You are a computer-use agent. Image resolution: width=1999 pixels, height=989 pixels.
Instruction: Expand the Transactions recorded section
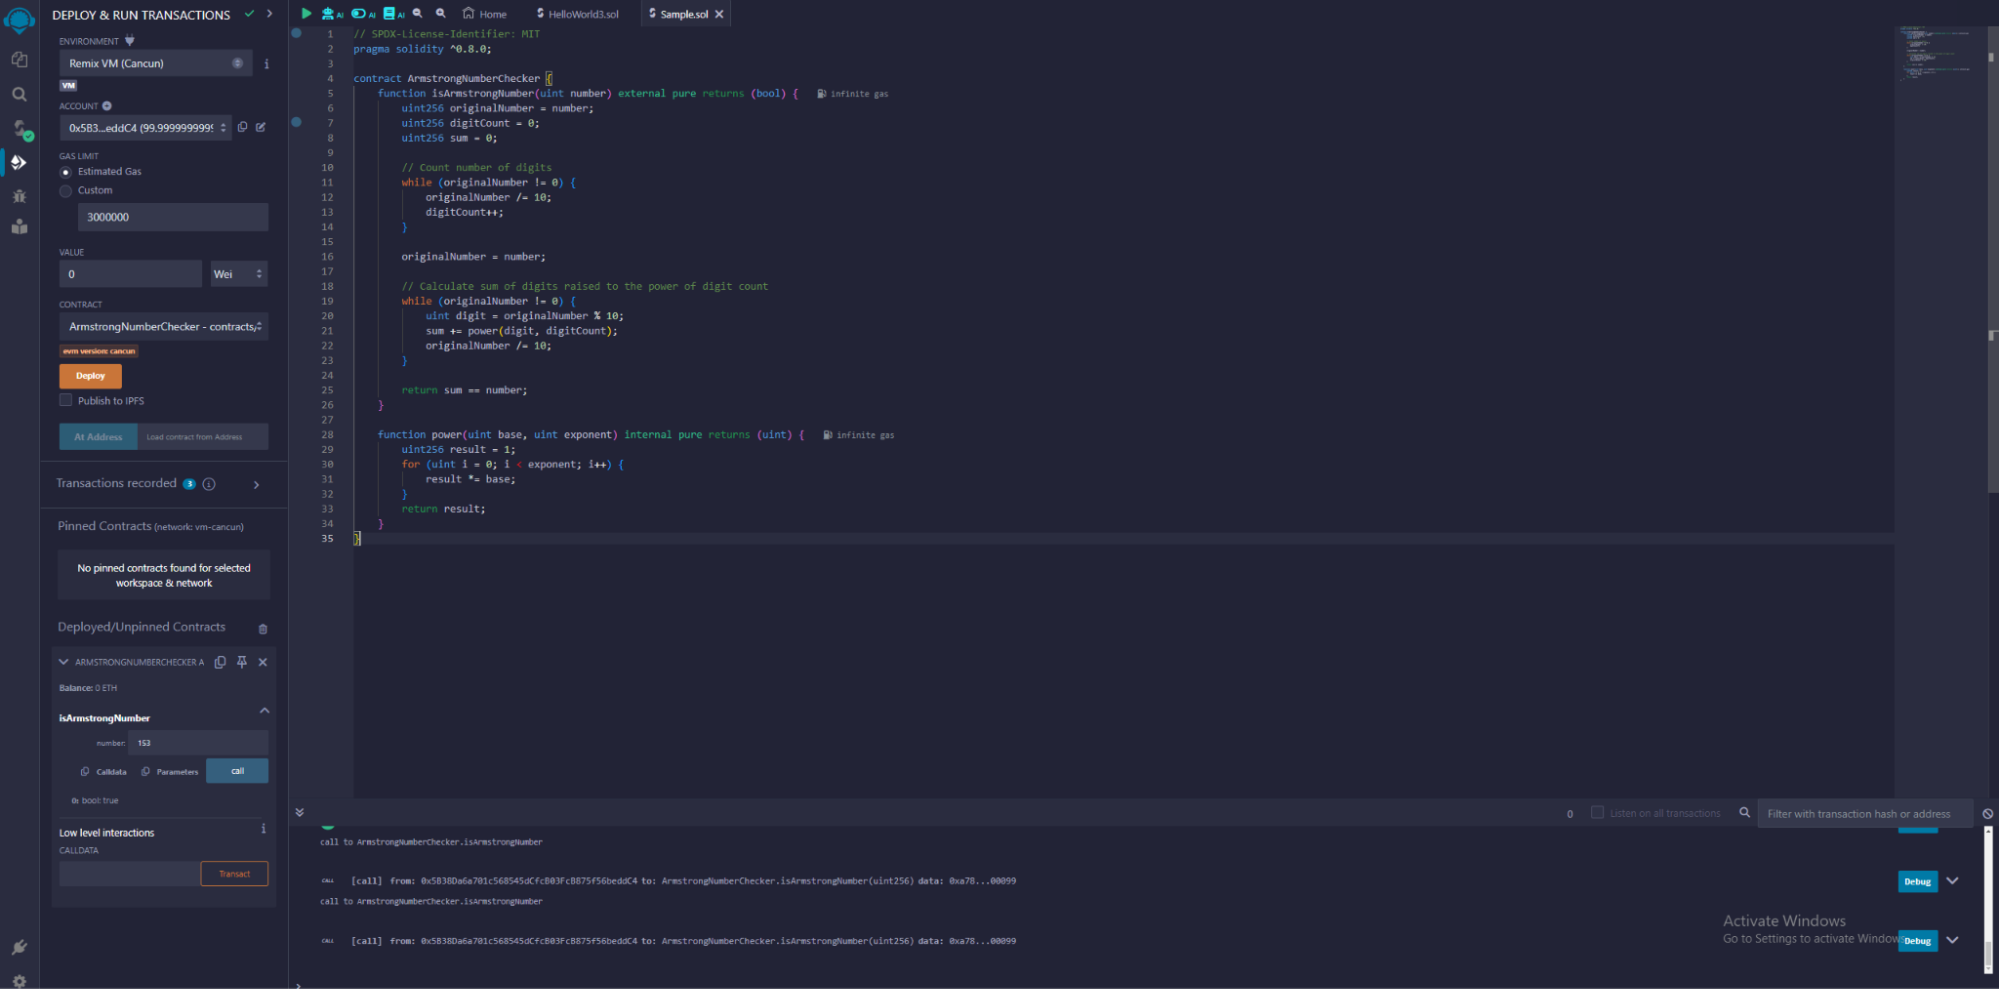click(x=257, y=485)
